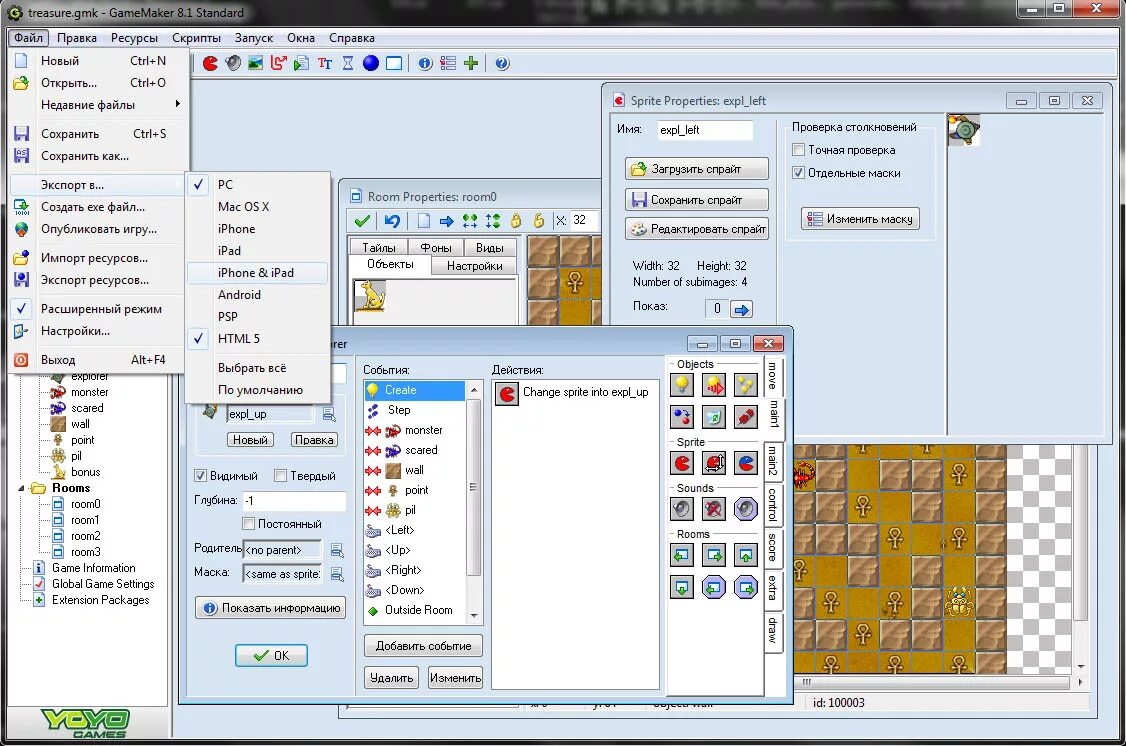Screen dimensions: 1126x746
Task: Toggle the 'Постоянный' checkbox
Action: click(249, 524)
